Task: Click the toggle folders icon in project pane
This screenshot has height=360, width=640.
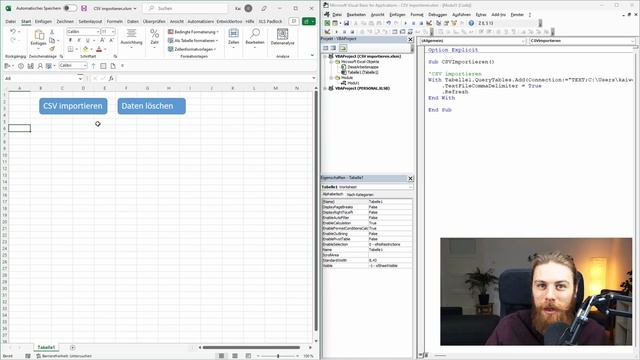Action: click(x=343, y=48)
